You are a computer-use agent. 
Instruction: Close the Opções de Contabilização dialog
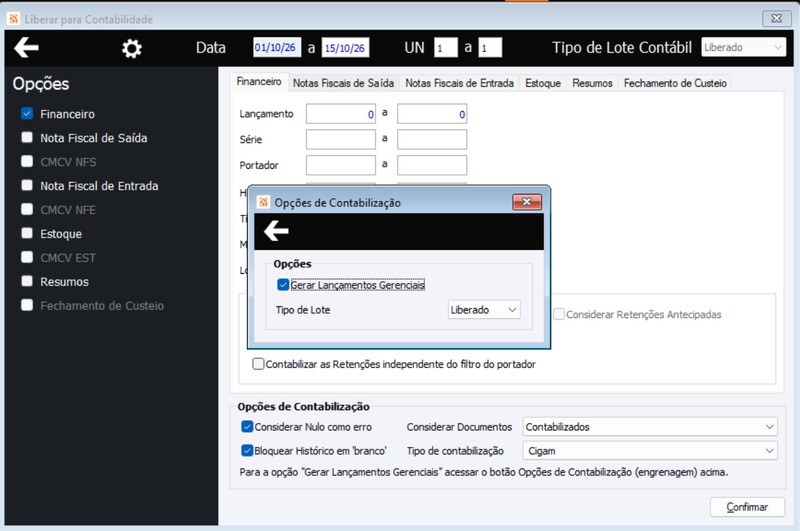[527, 202]
